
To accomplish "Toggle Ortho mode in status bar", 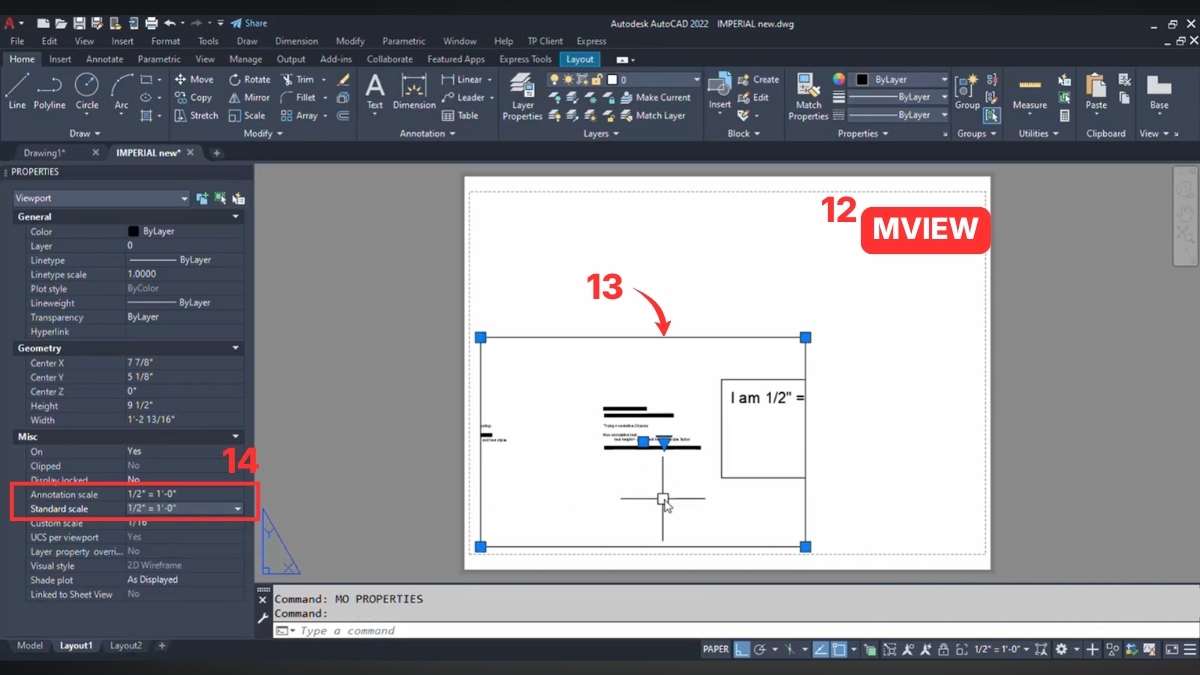I will [741, 649].
